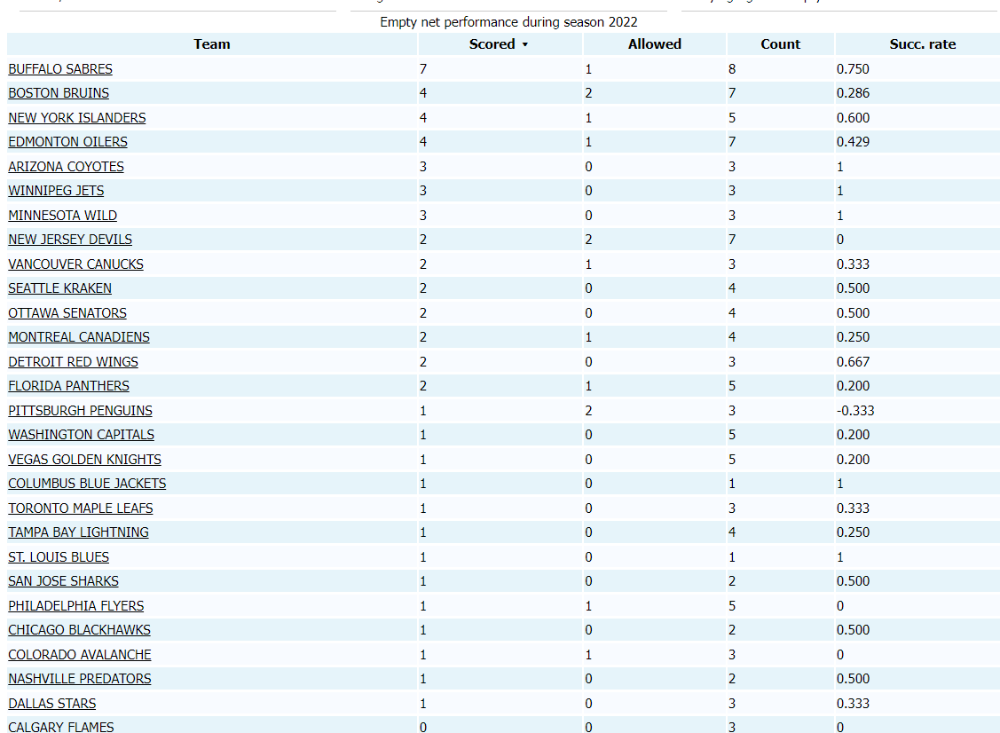
Task: Select Edmonton Oilers success rate 0.429
Action: pos(853,142)
